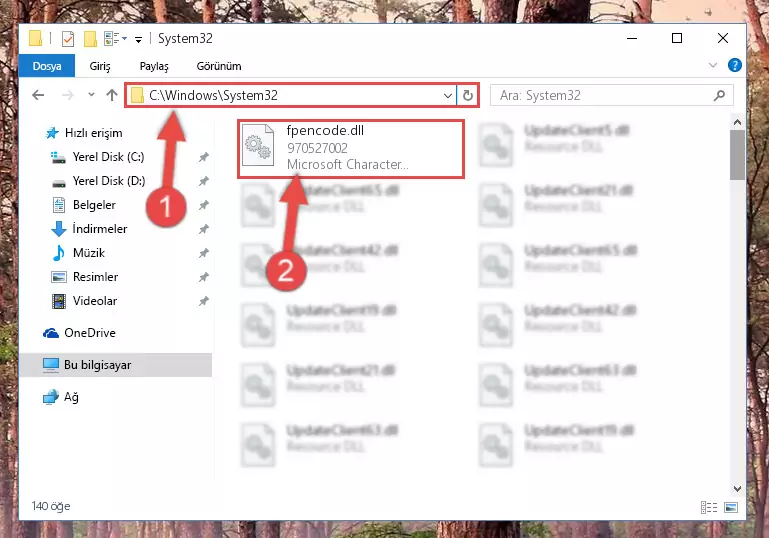Click pin icon next to İndirmeler
Screen dimensions: 769x538
click(x=204, y=229)
